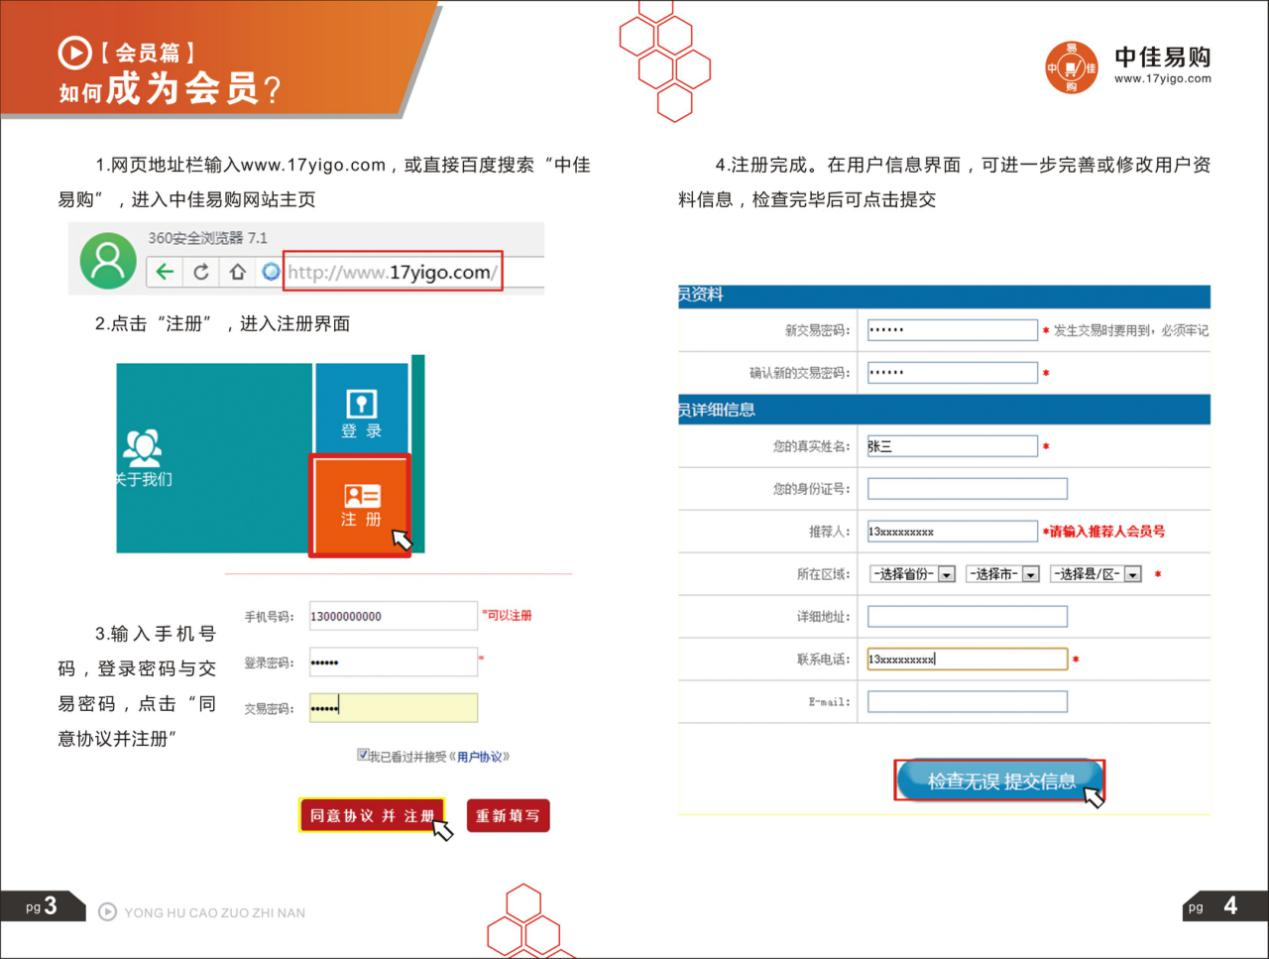Click the play icon beside 会员篇
The width and height of the screenshot is (1269, 959).
(x=74, y=53)
